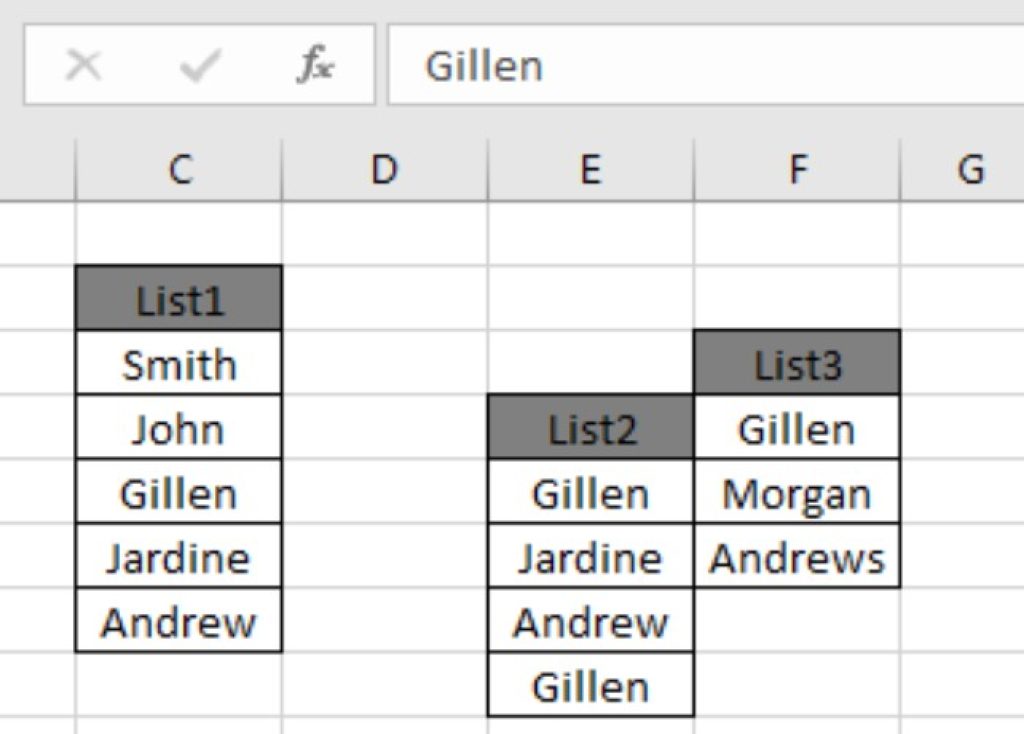Click the Insert Function fx icon
The height and width of the screenshot is (734, 1024).
point(314,65)
